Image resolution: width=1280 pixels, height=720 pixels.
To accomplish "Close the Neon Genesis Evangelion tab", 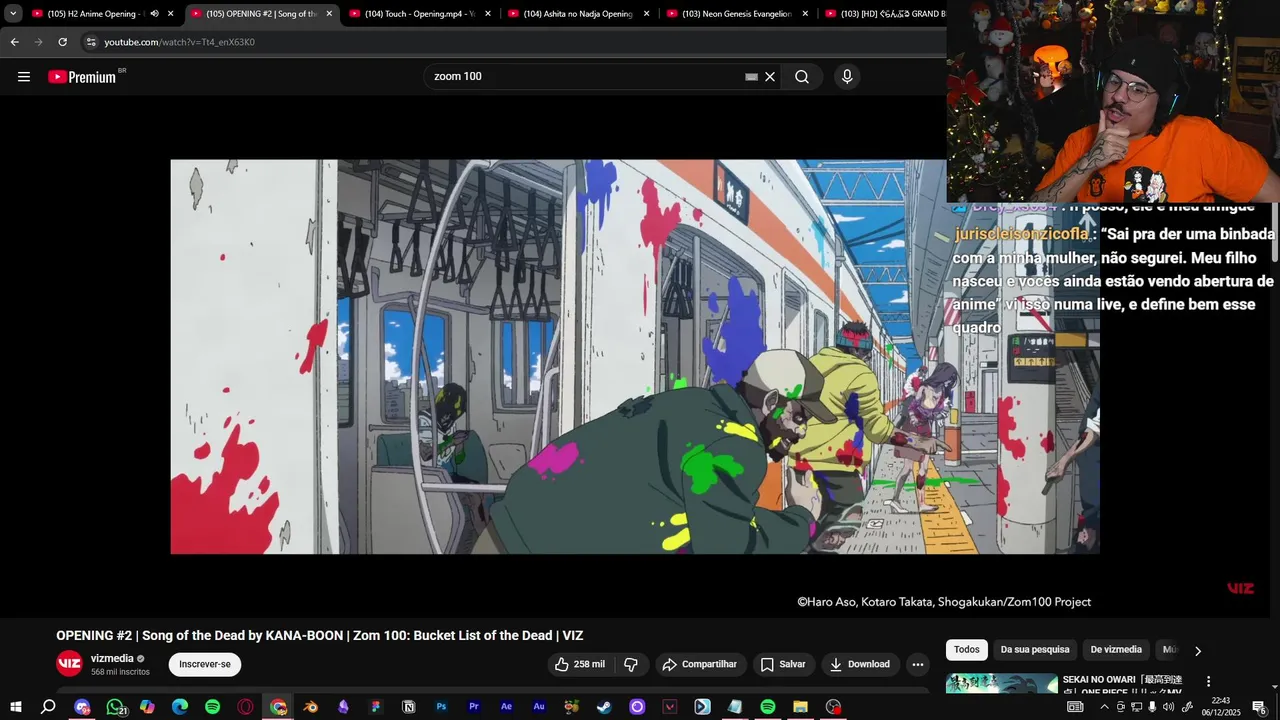I will (x=805, y=14).
